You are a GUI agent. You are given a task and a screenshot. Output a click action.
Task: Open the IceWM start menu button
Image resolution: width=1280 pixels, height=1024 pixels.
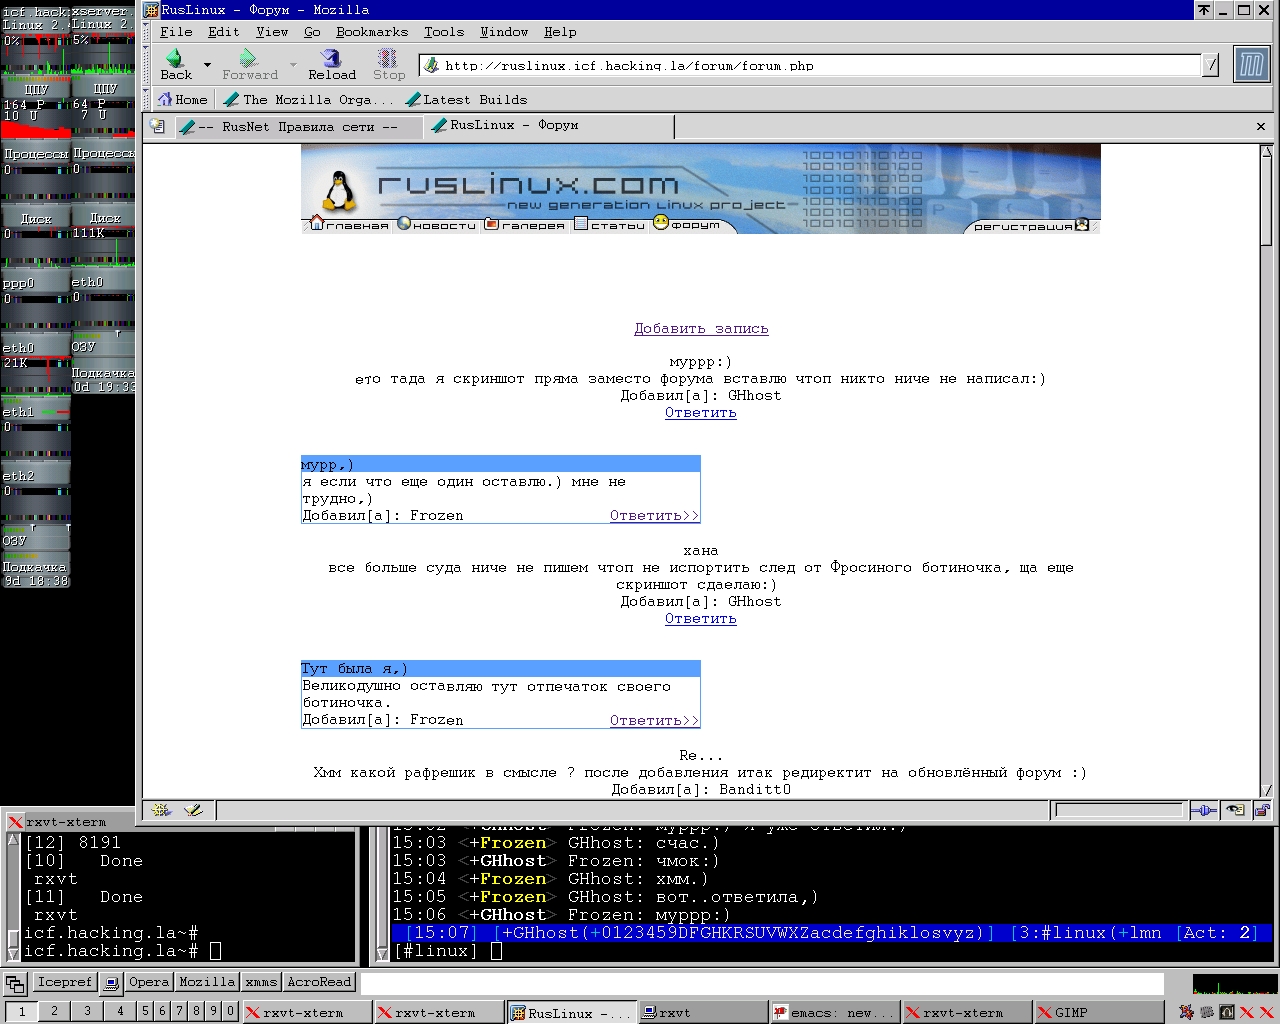click(15, 983)
